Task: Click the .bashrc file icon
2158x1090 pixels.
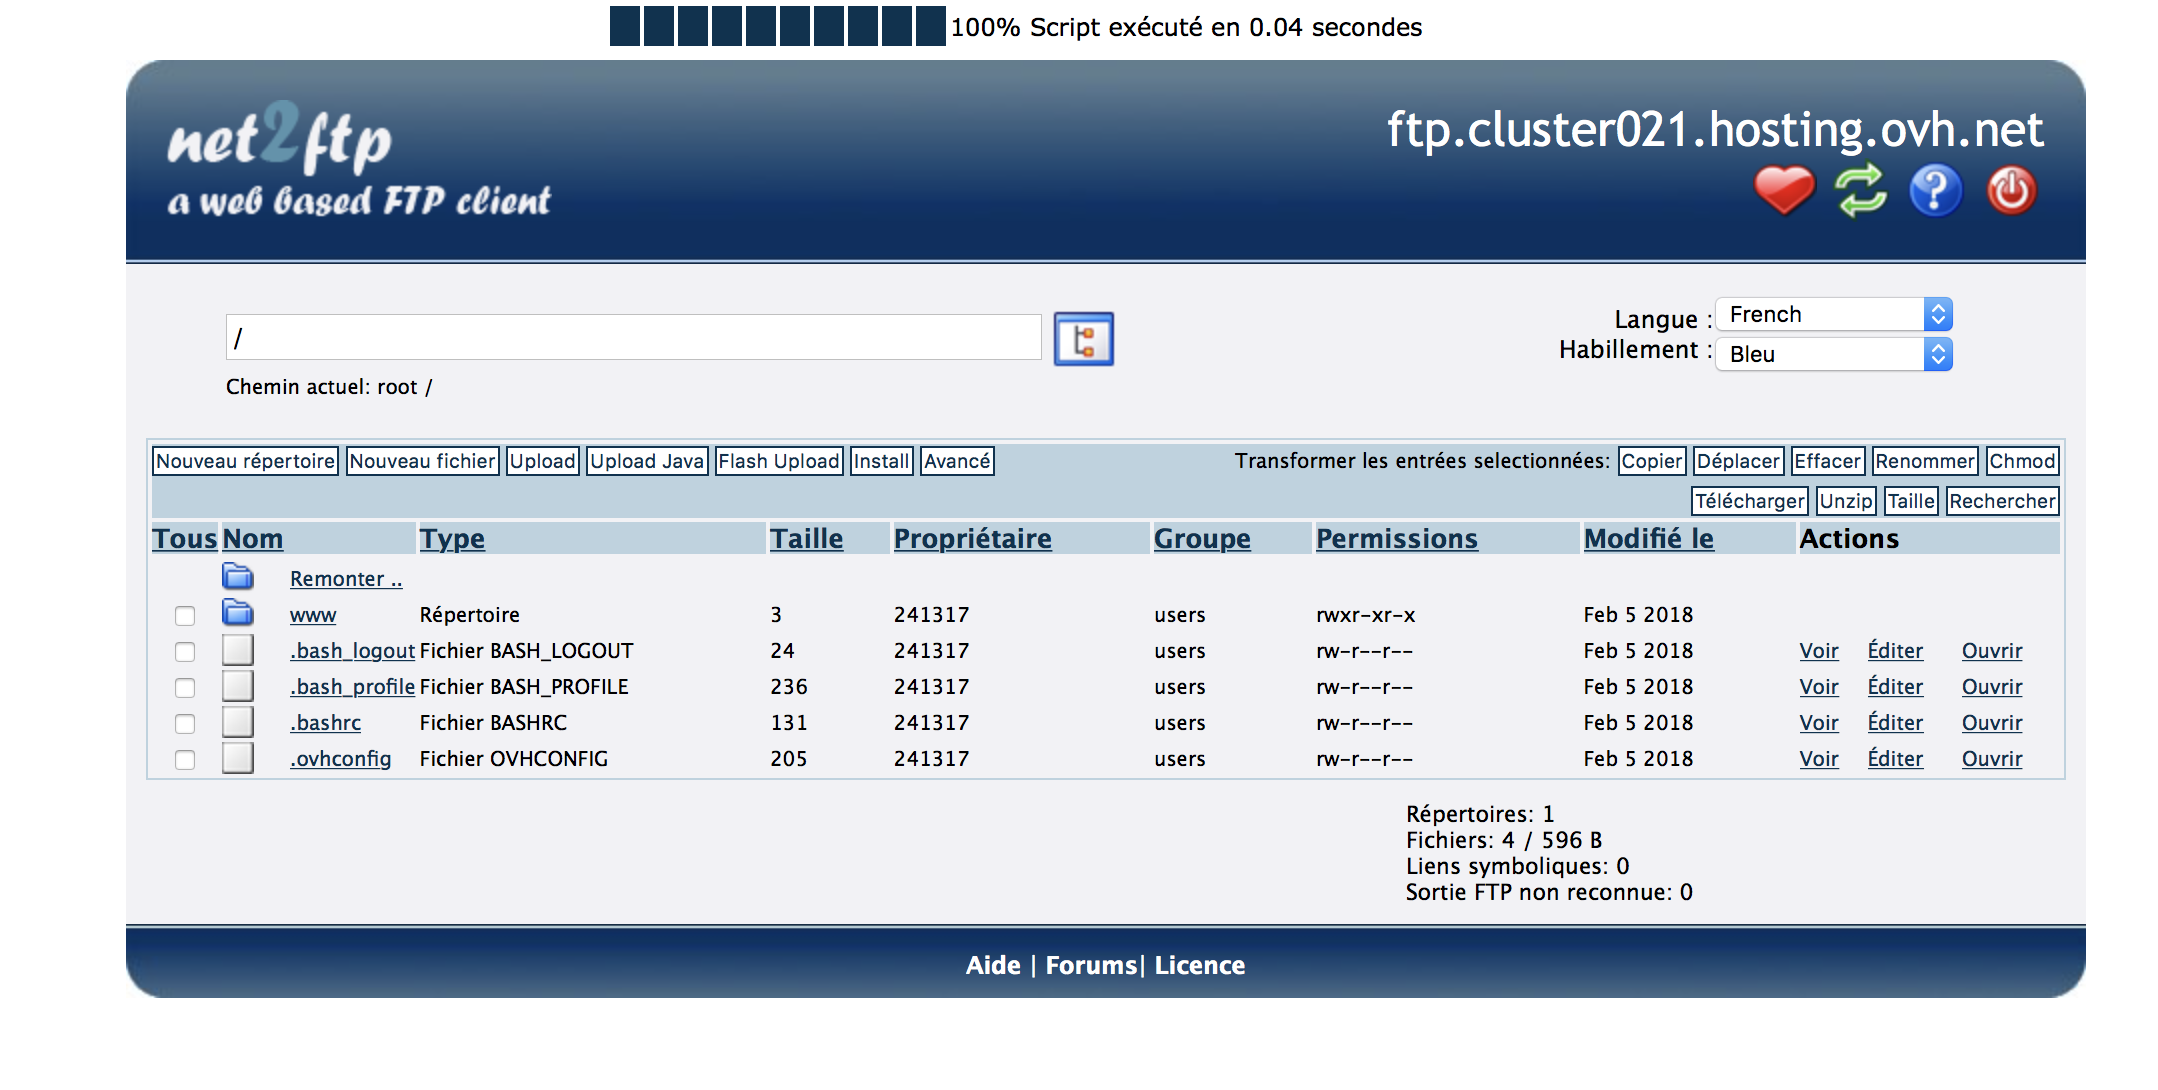Action: click(x=238, y=722)
